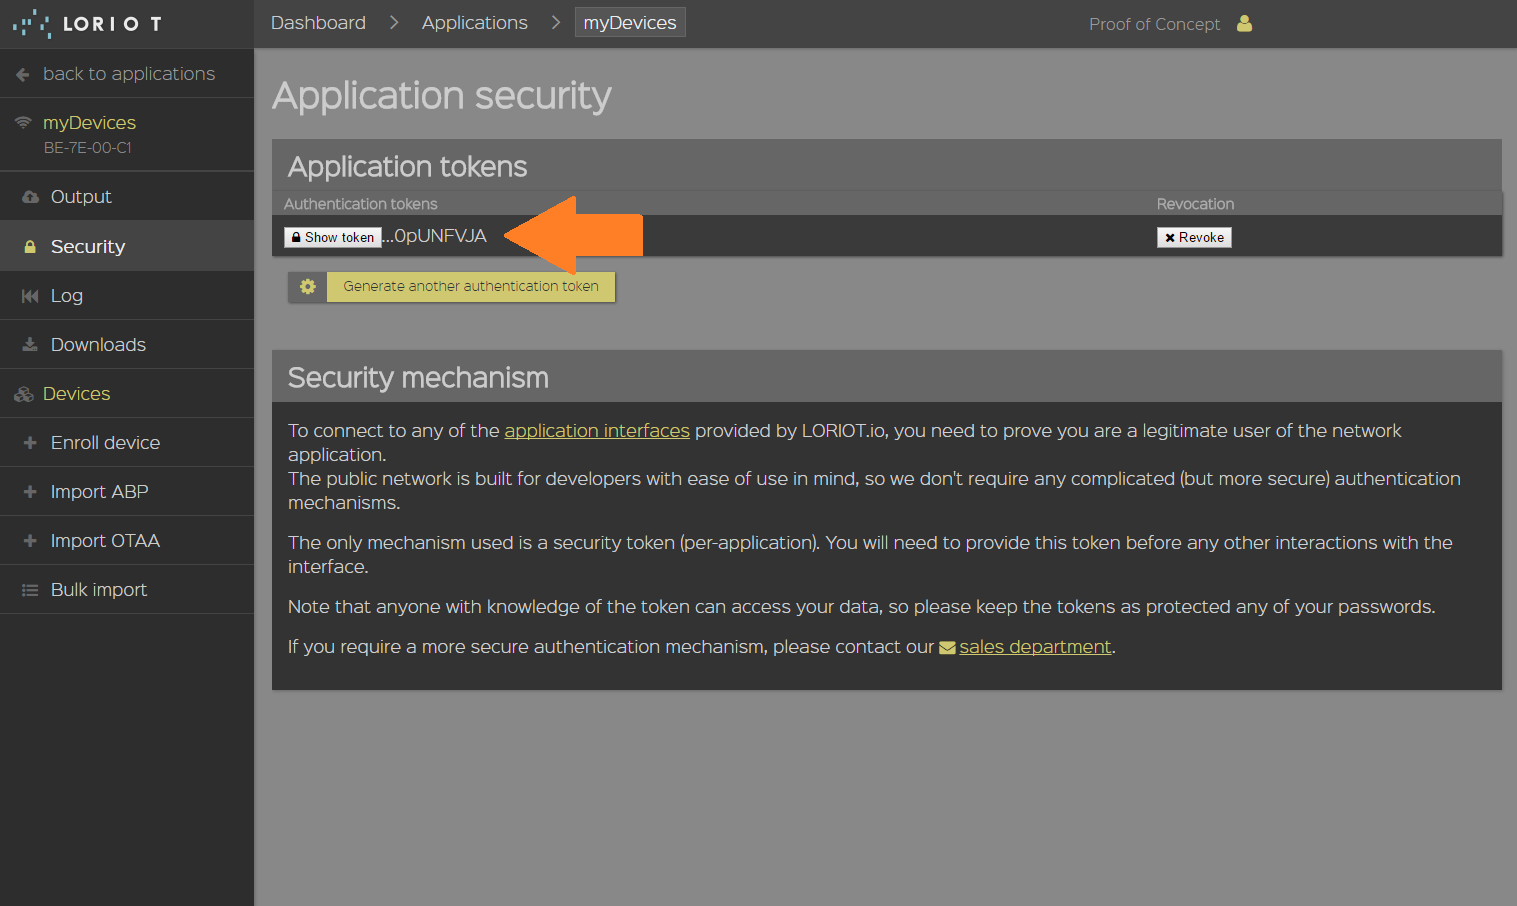Click the Output cloud icon
This screenshot has width=1517, height=906.
[x=31, y=197]
